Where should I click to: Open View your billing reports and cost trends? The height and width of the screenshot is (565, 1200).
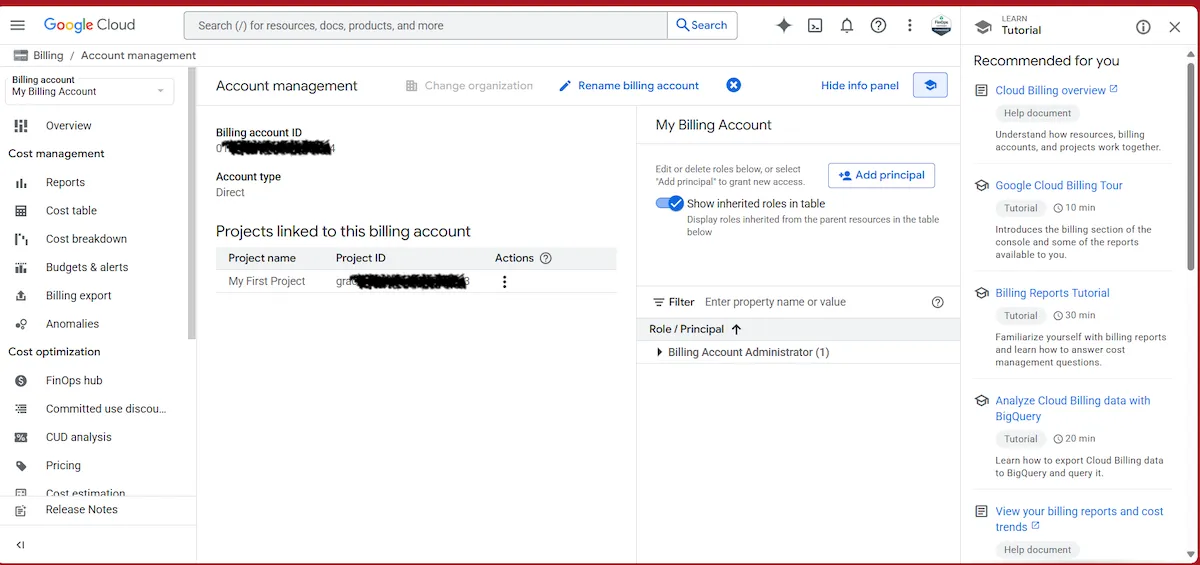pos(1079,519)
